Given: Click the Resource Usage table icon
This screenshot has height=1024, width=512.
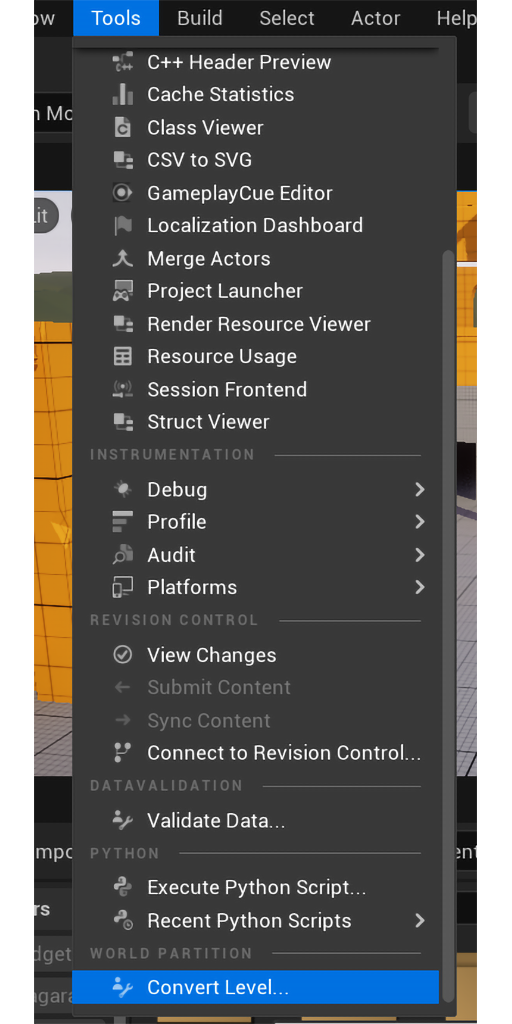Looking at the screenshot, I should tap(123, 357).
